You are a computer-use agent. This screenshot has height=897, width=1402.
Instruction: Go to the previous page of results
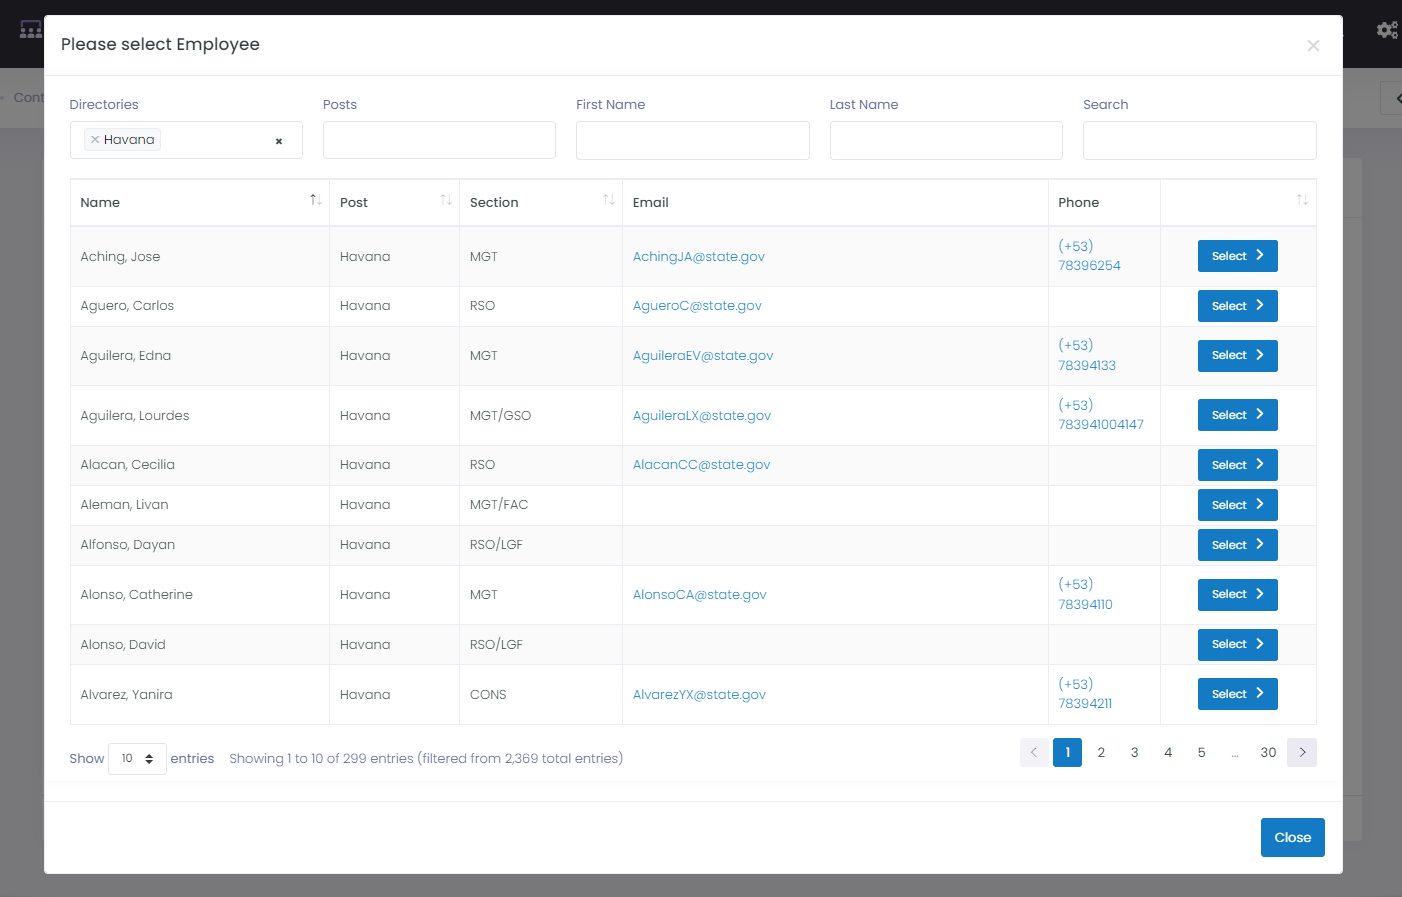[1034, 752]
